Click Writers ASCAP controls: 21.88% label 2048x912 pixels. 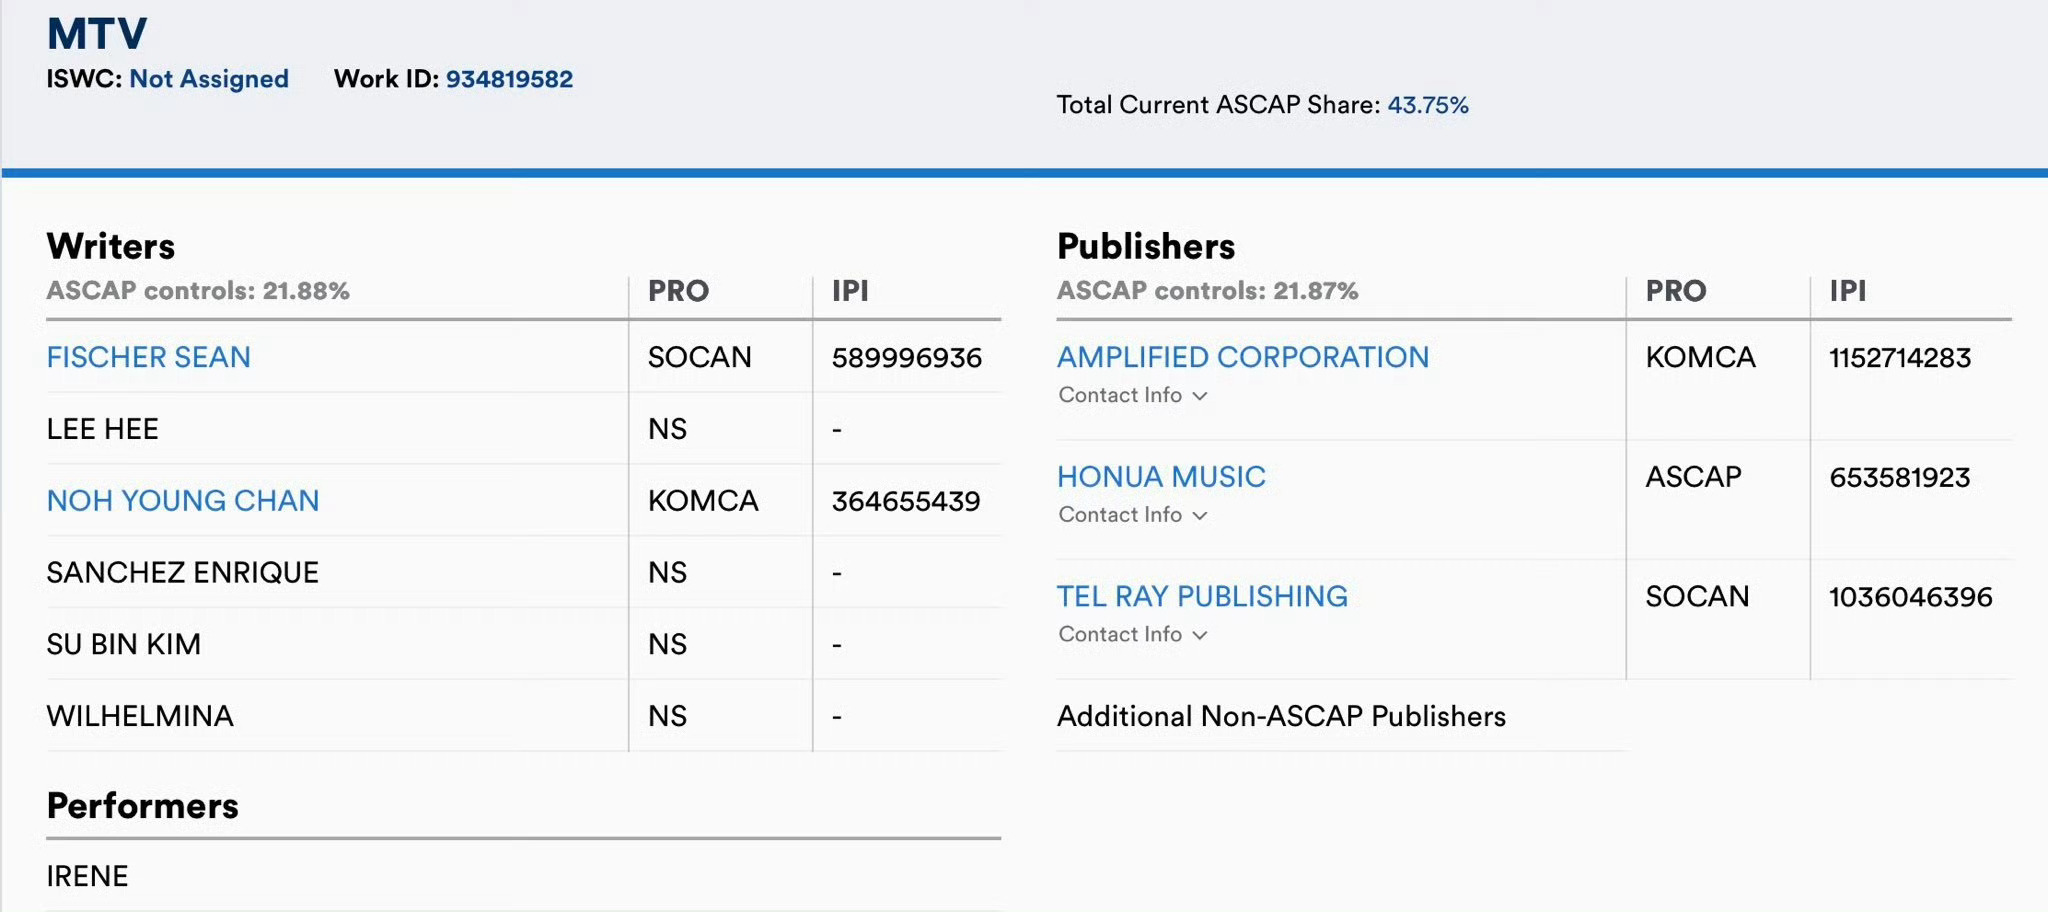[198, 291]
